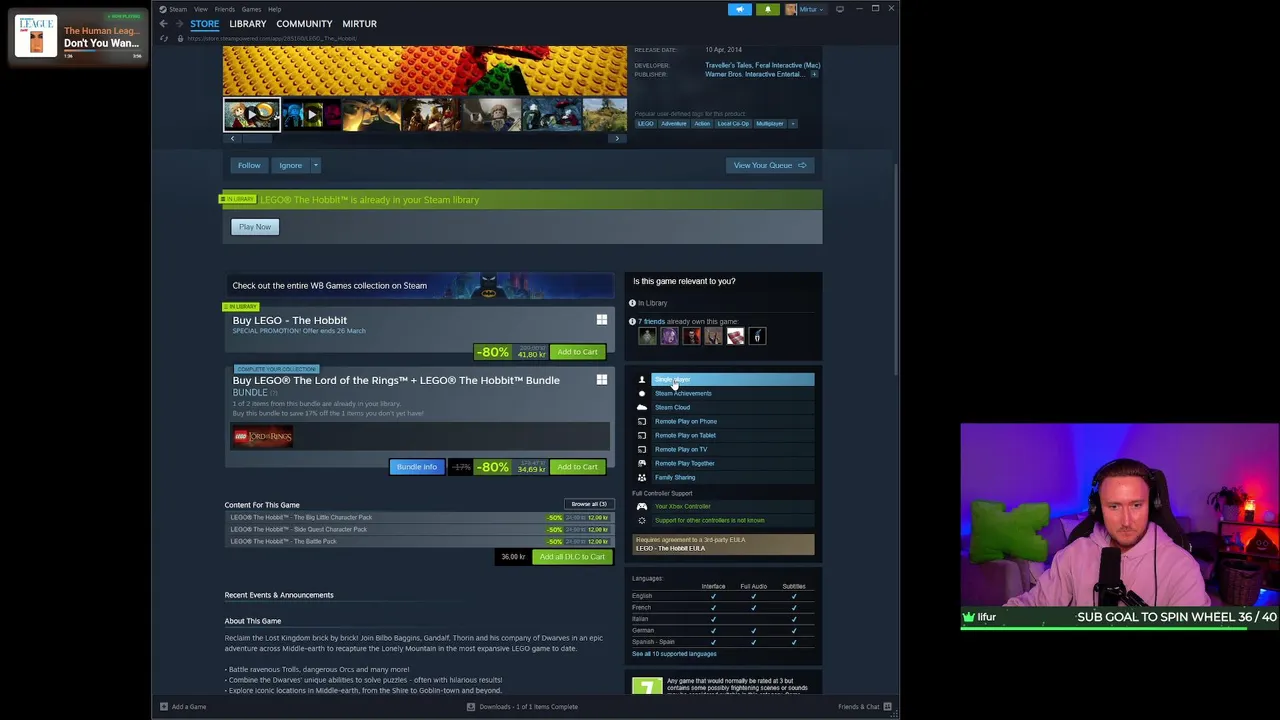Open the Lord of the Rings bundle item image
This screenshot has height=720, width=1280.
(x=263, y=436)
